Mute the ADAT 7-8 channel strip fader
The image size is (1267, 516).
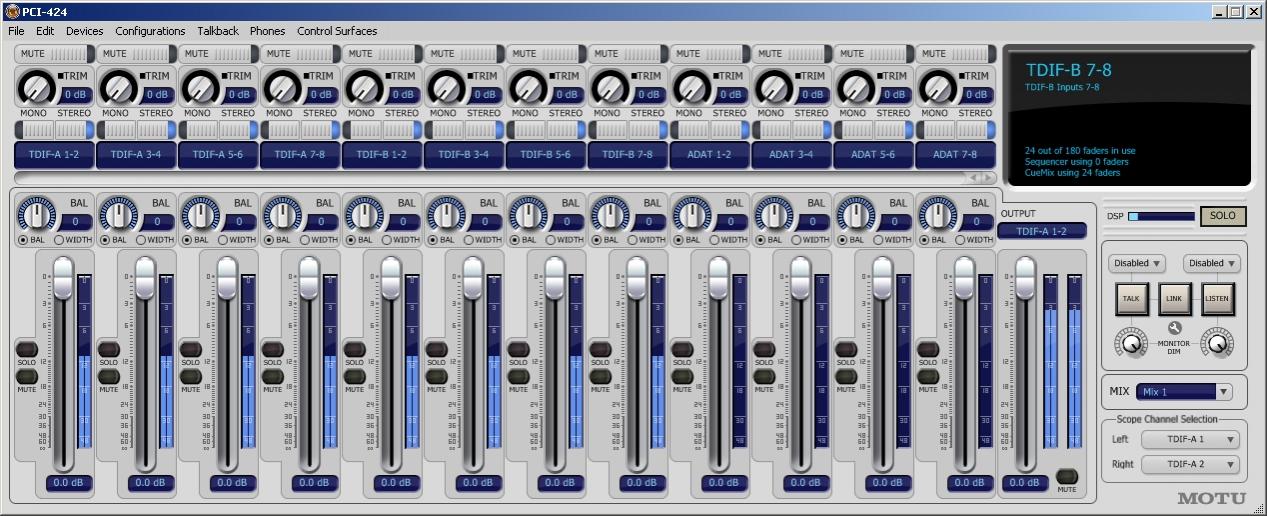click(x=928, y=376)
